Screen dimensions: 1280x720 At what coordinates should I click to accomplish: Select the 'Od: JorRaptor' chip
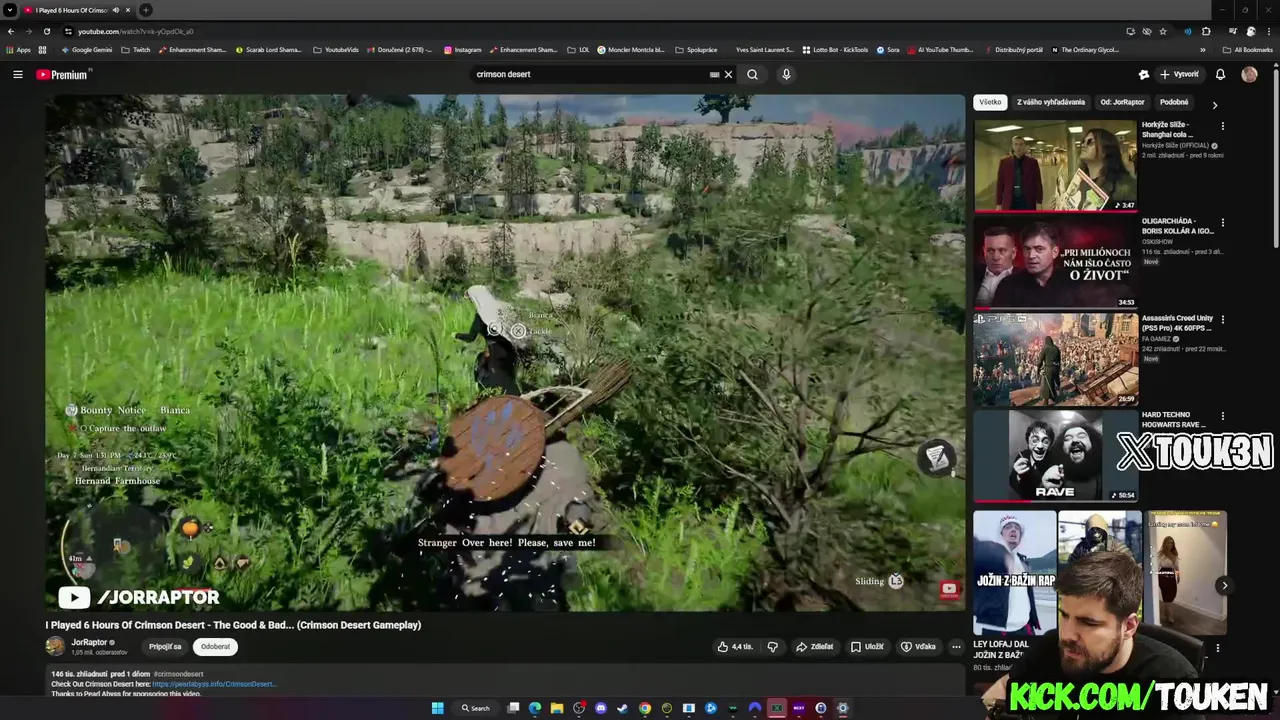pyautogui.click(x=1122, y=102)
